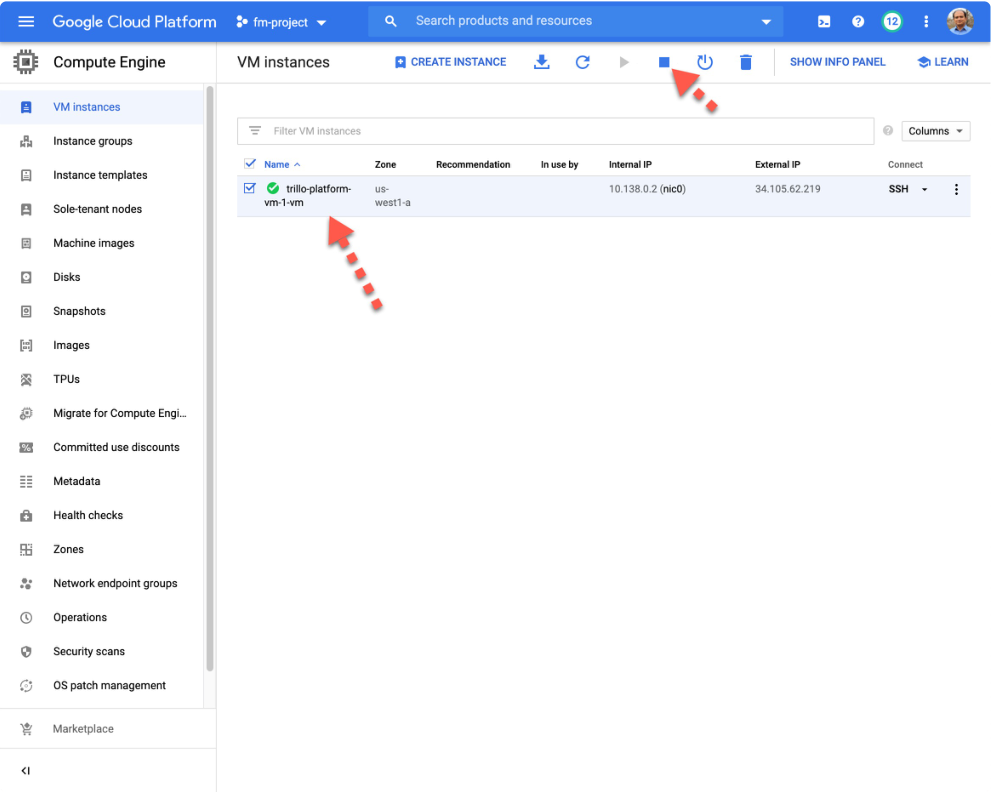The height and width of the screenshot is (793, 992).
Task: Open the user account avatar
Action: pyautogui.click(x=960, y=22)
